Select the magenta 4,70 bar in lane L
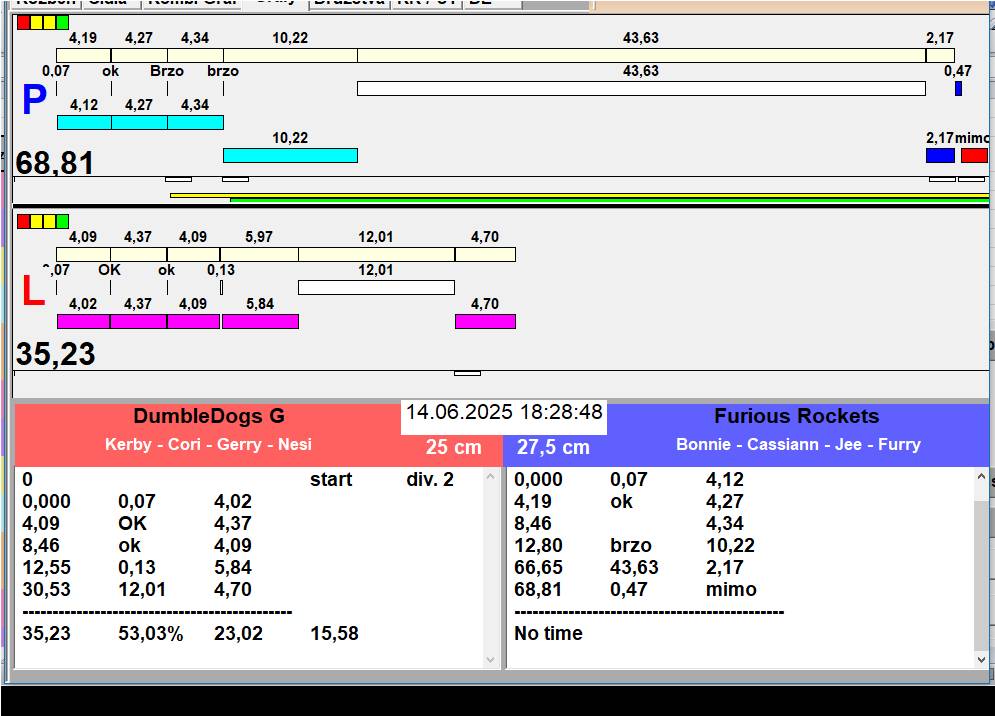Image resolution: width=995 pixels, height=716 pixels. [x=485, y=321]
